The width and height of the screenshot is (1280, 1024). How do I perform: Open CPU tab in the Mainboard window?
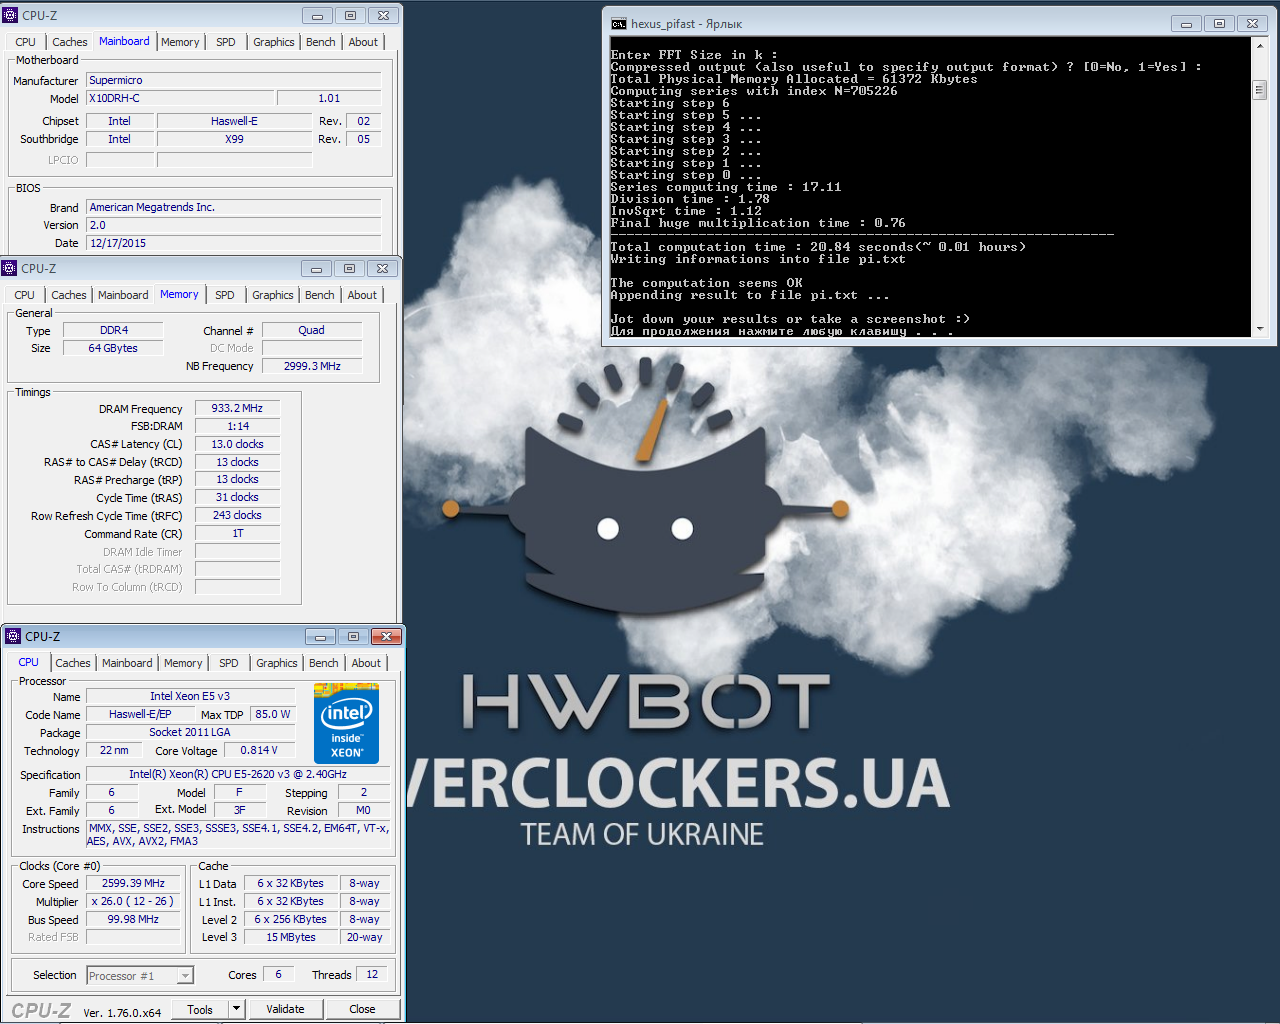26,42
